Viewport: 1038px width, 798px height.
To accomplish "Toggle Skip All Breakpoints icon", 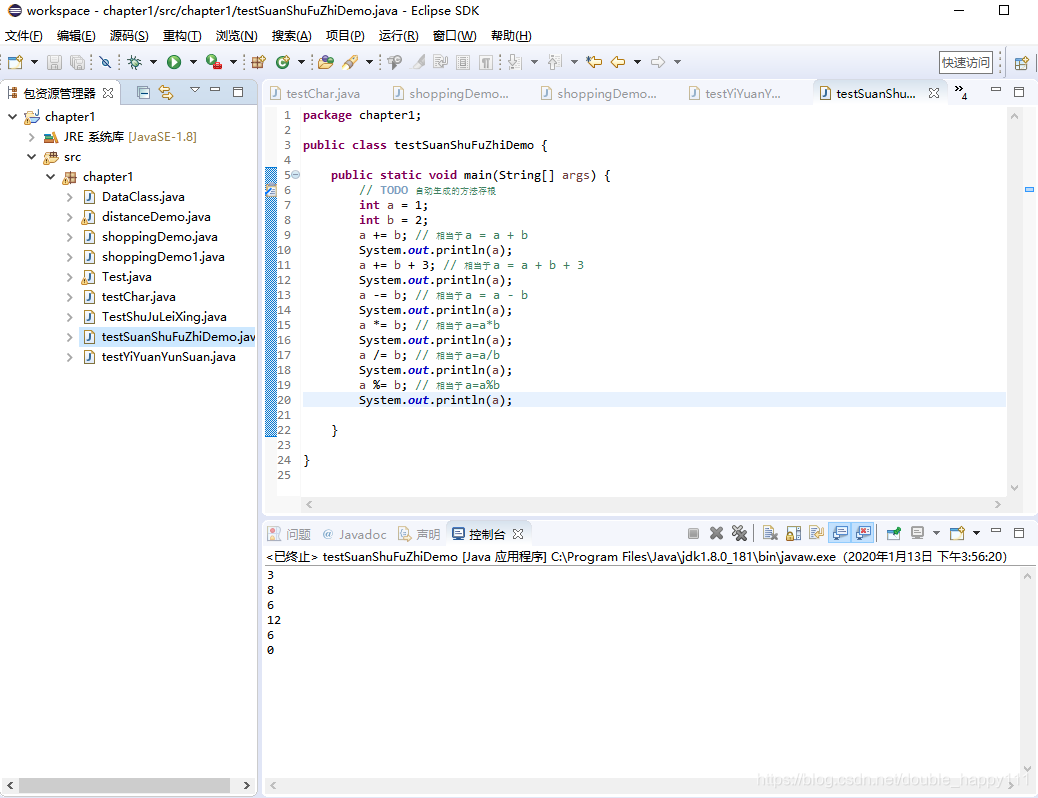I will tap(105, 62).
